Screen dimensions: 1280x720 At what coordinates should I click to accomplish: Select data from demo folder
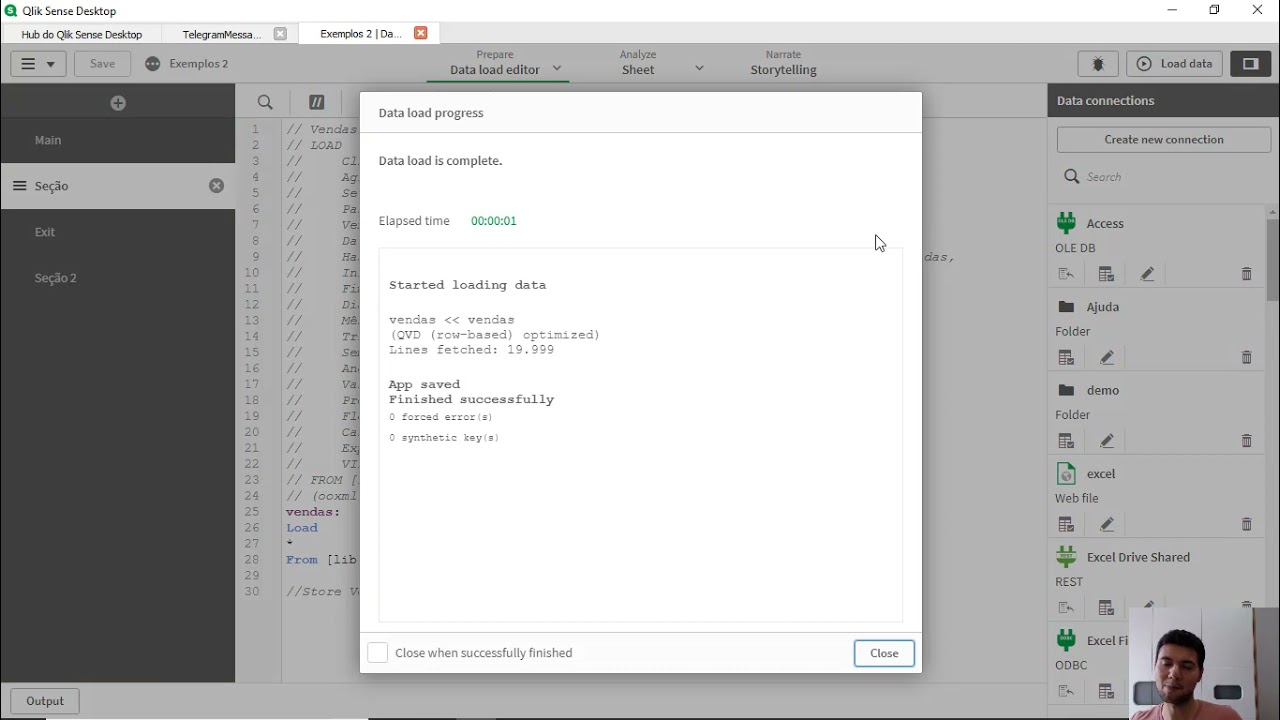1066,441
